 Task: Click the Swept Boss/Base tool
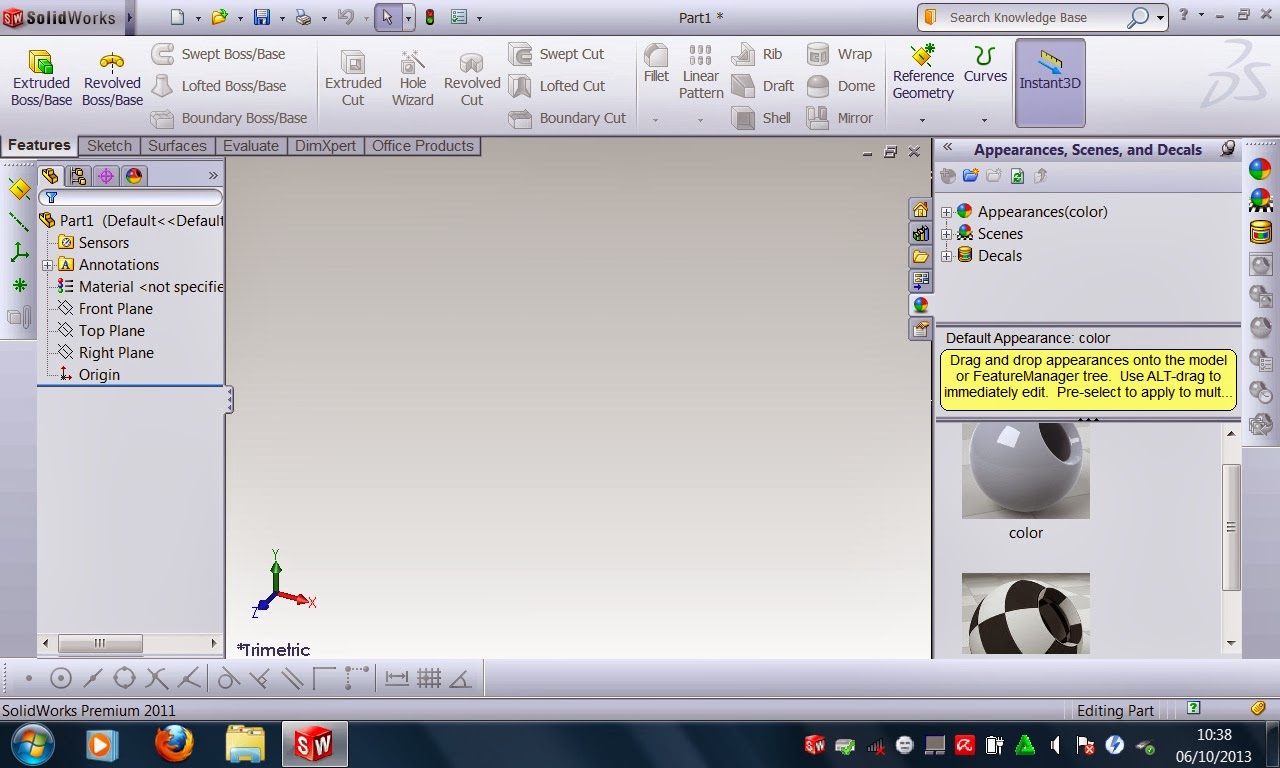218,54
